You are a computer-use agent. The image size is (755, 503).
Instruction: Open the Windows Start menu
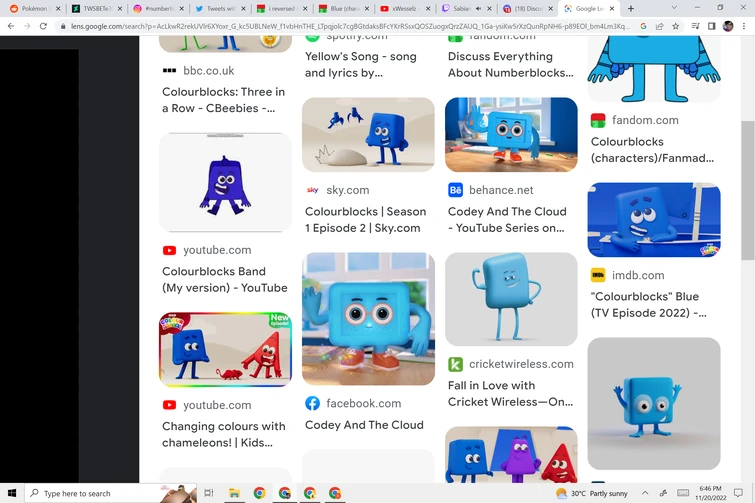[x=12, y=493]
